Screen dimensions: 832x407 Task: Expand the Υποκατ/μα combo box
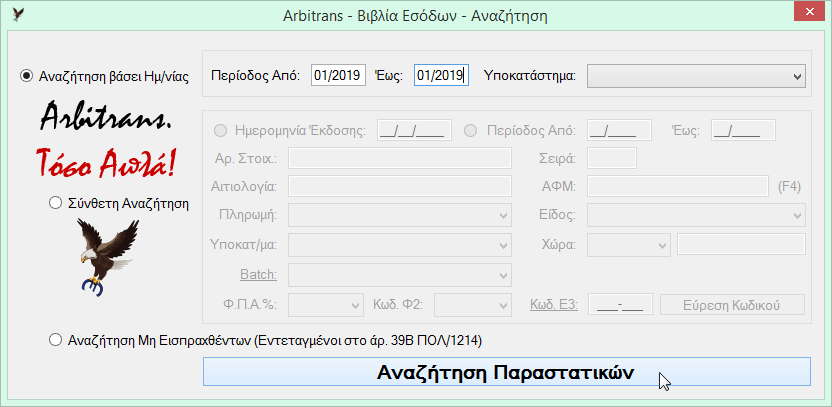[400, 245]
